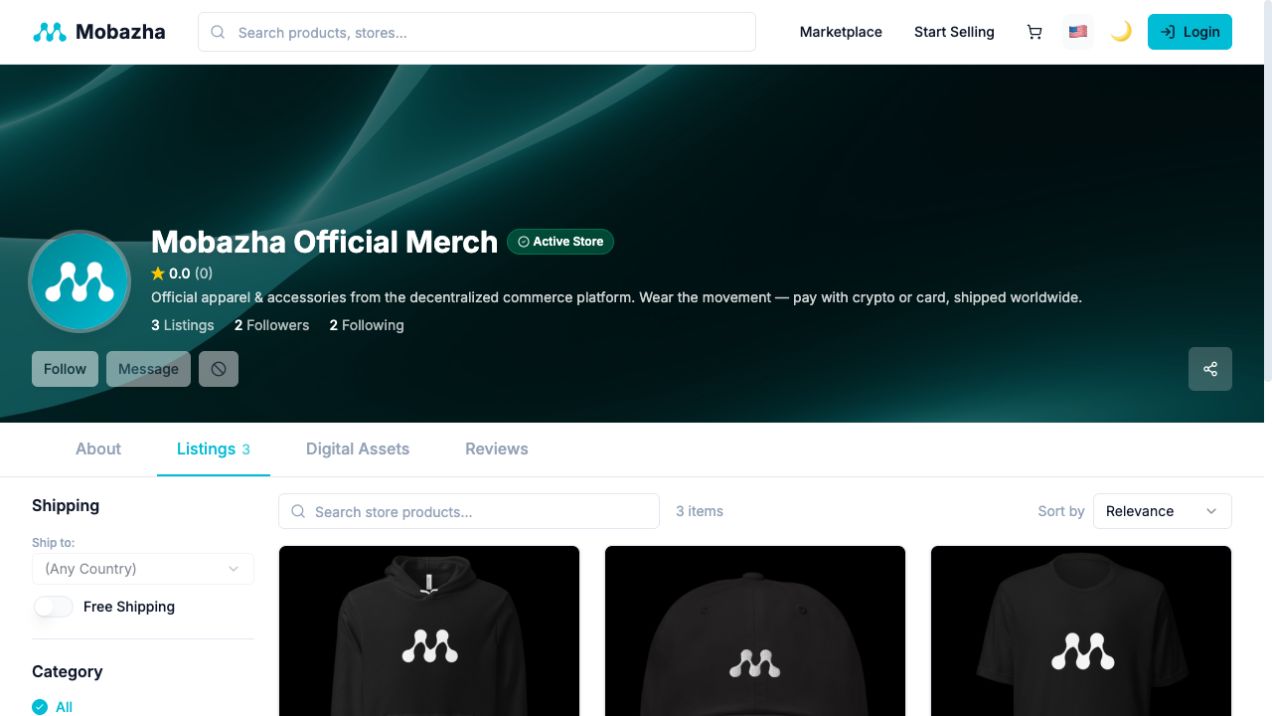Open the shopping cart icon
The image size is (1272, 716).
point(1034,32)
